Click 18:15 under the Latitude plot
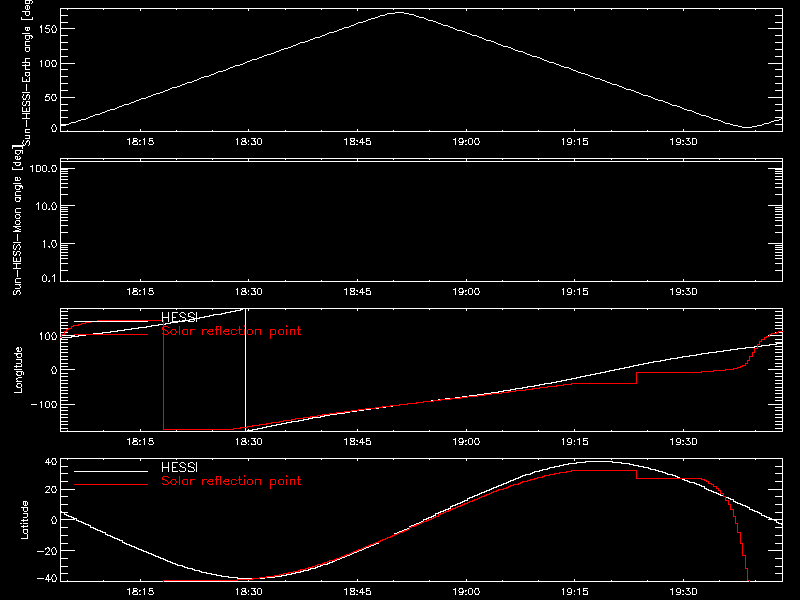The width and height of the screenshot is (800, 600). pos(140,592)
